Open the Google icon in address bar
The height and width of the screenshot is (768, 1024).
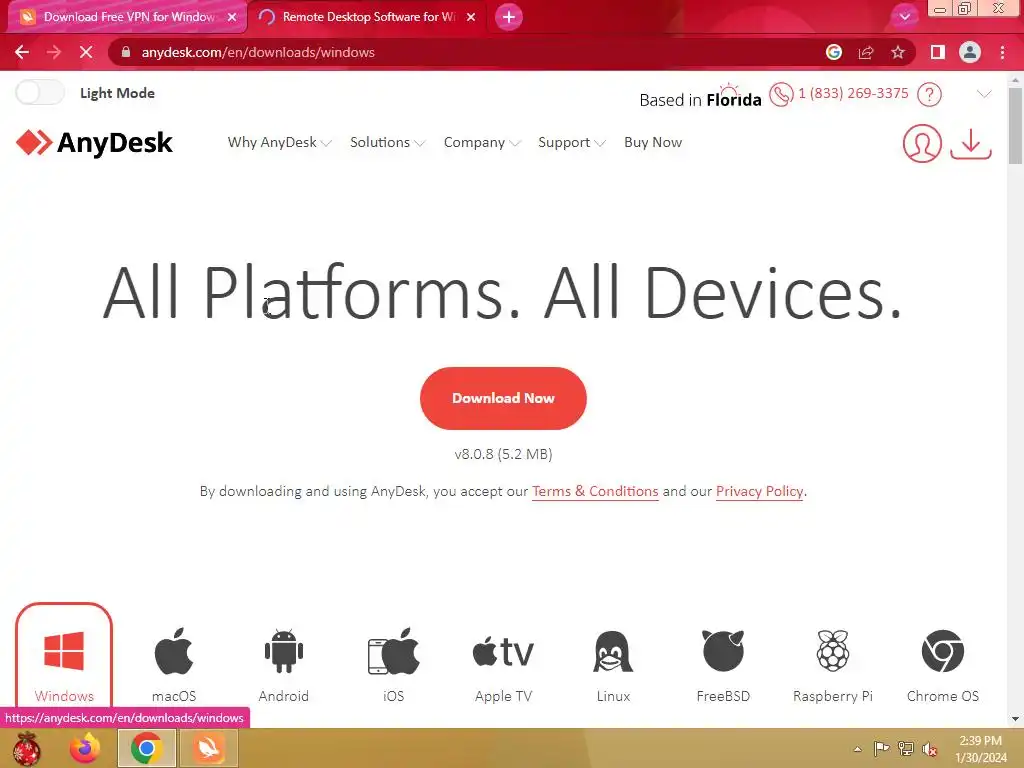coord(834,52)
